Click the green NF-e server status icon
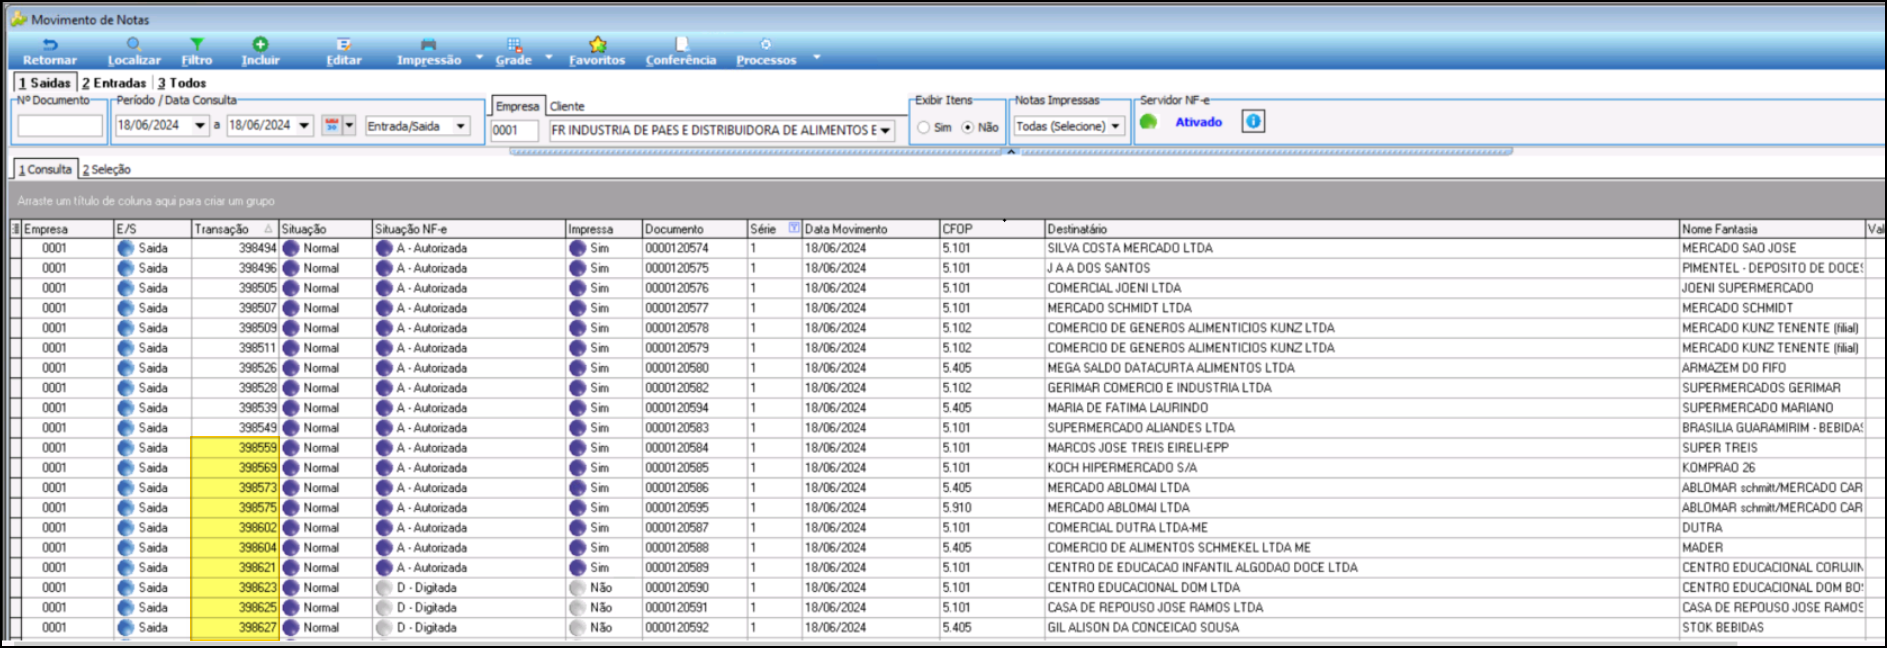Screen dimensions: 1887x648 coord(1148,122)
